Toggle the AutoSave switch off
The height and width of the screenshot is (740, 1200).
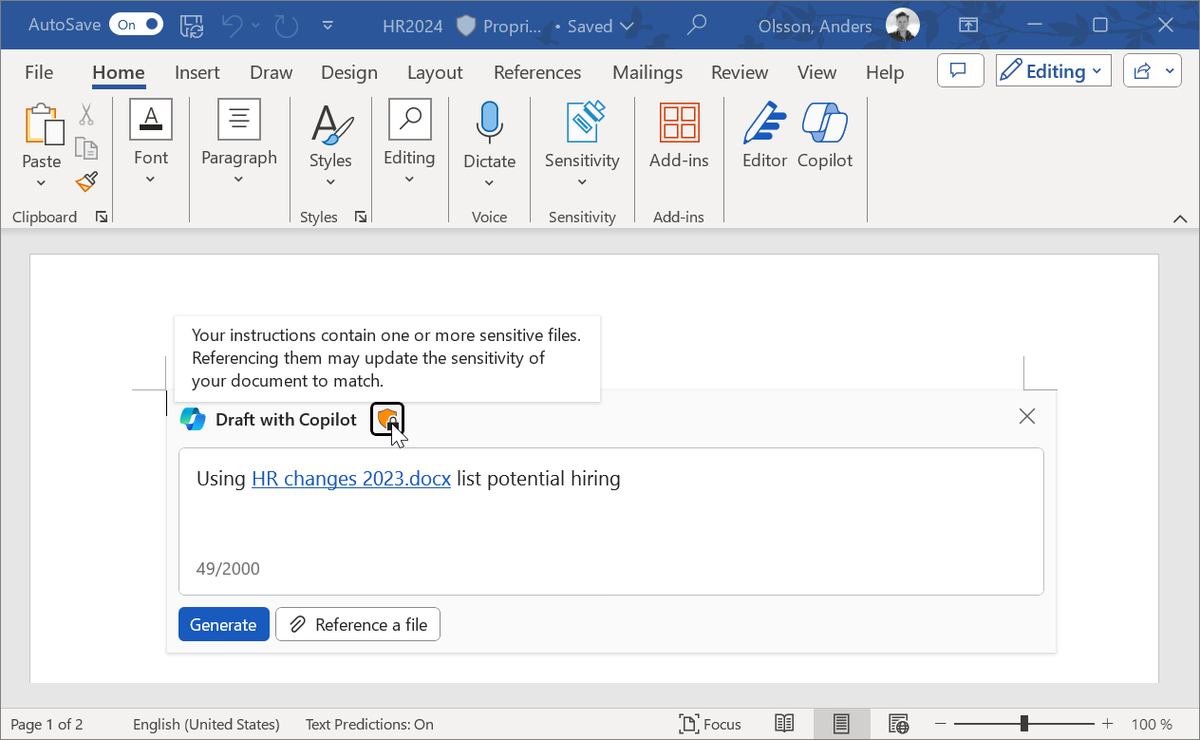click(x=136, y=25)
